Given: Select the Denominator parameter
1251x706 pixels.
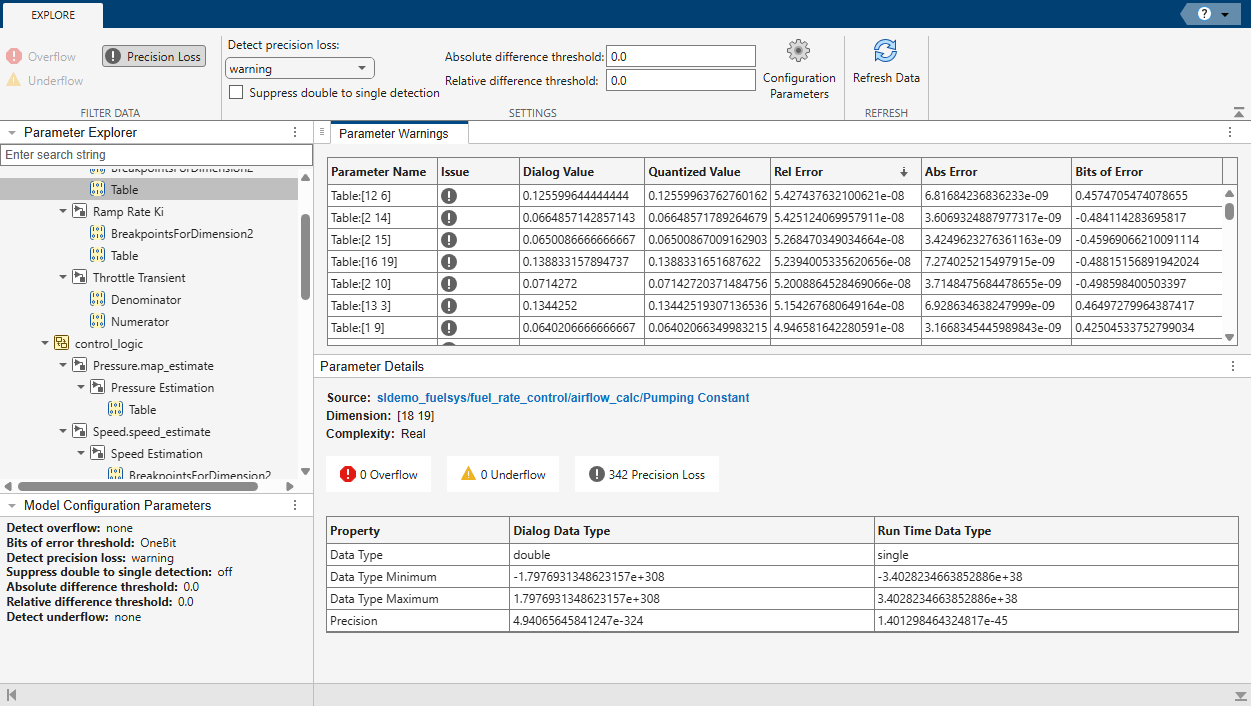Looking at the screenshot, I should (146, 299).
